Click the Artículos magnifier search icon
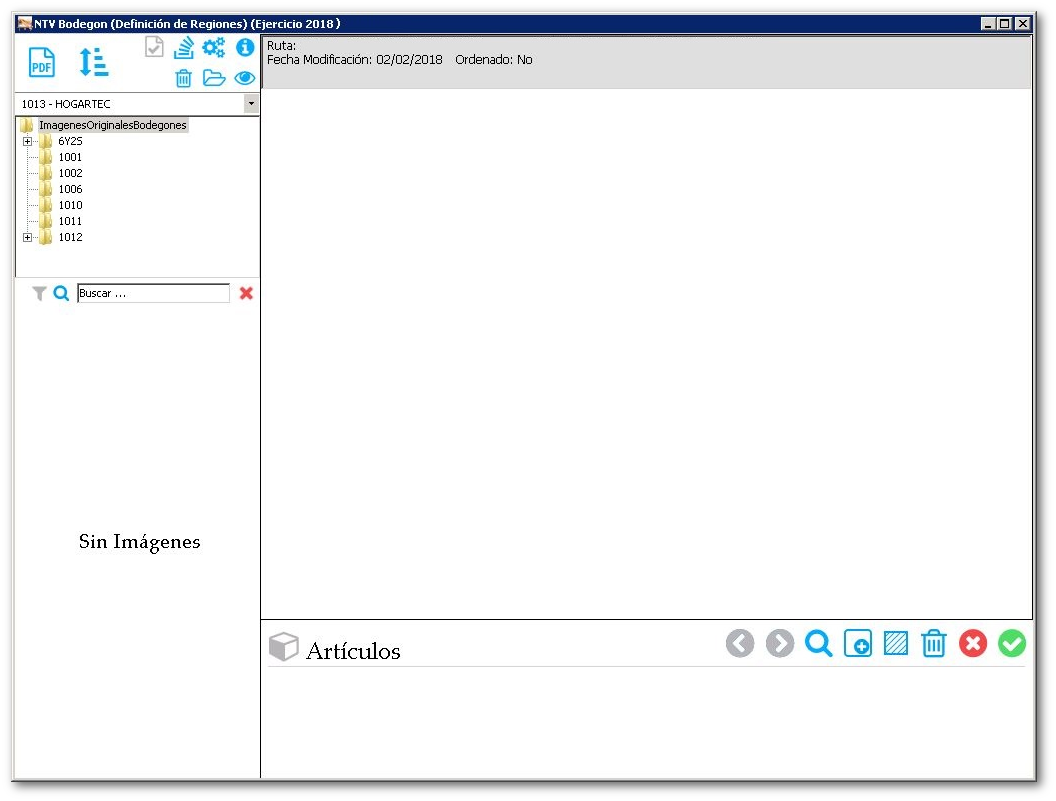The height and width of the screenshot is (801, 1056). click(x=818, y=643)
